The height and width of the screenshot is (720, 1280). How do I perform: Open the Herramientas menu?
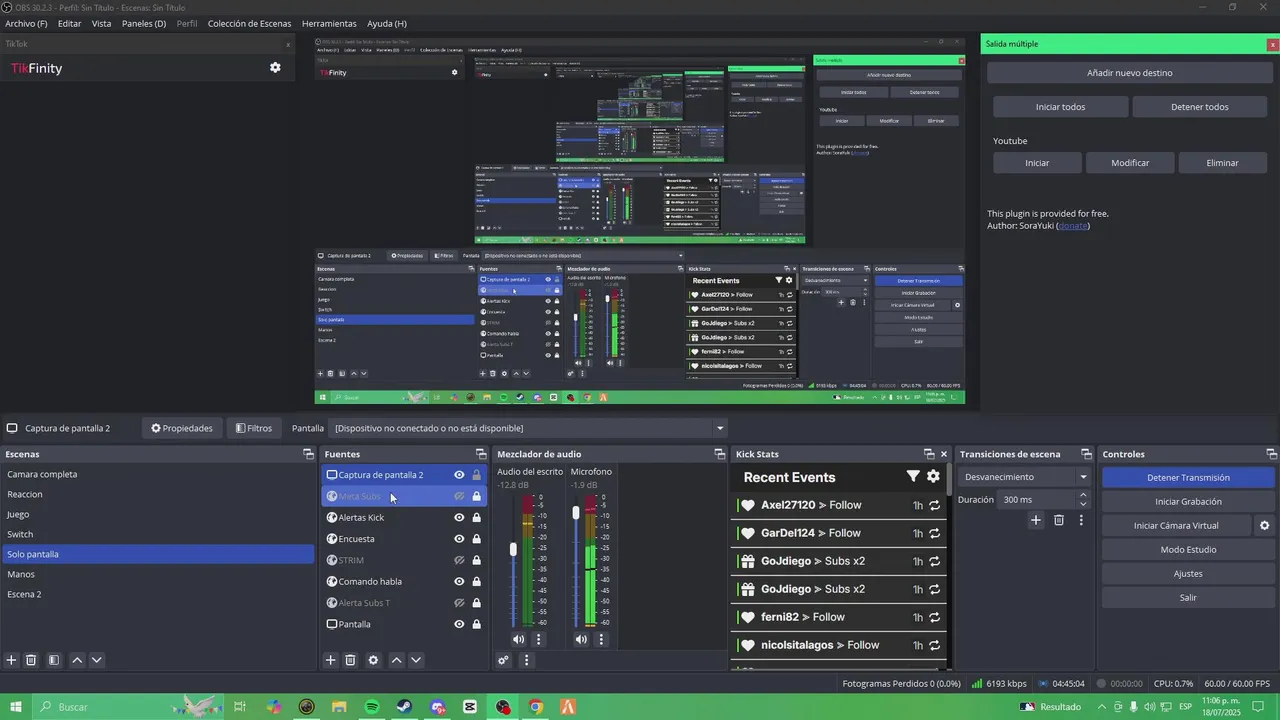pos(329,23)
